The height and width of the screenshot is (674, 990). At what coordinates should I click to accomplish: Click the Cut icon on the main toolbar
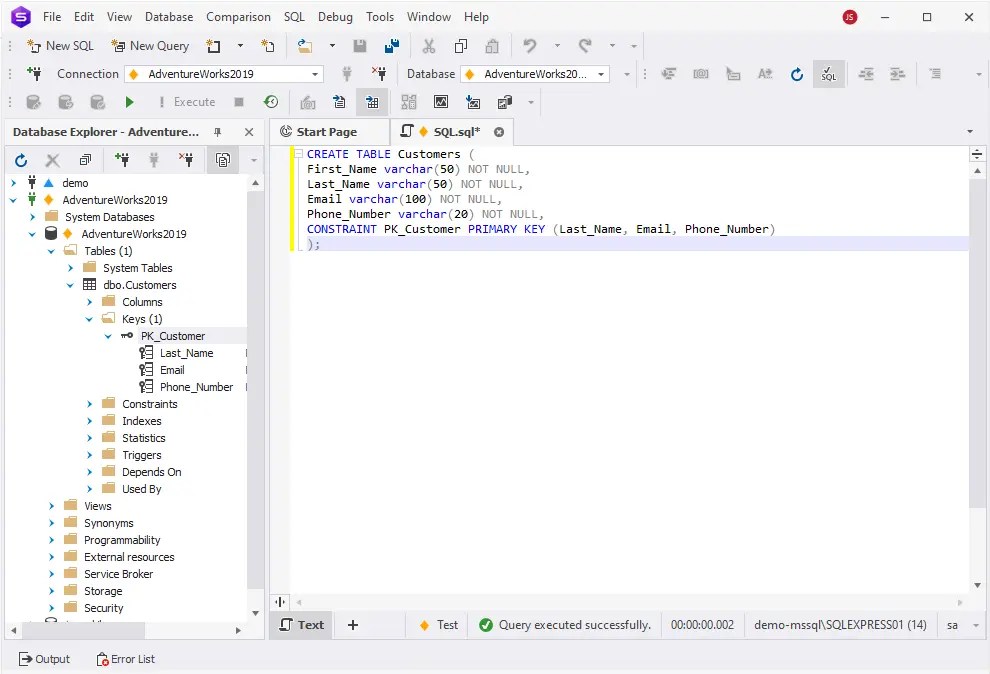point(427,45)
